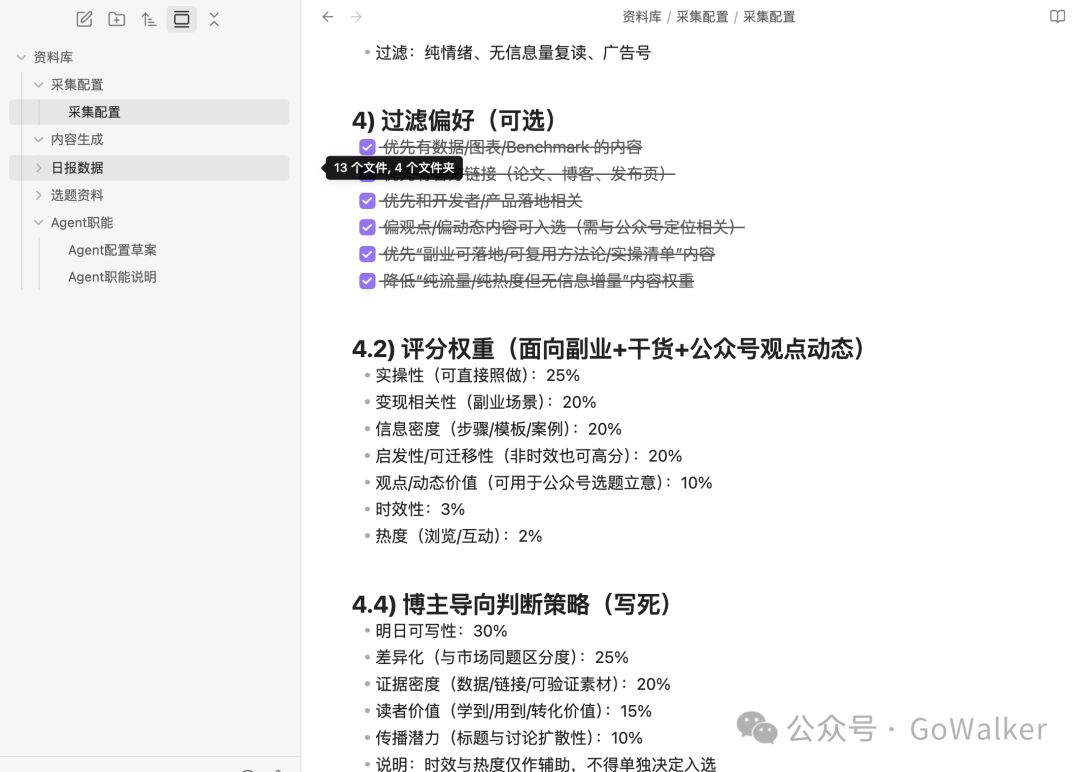Expand the 日报数据 section
The image size is (1080, 772).
[38, 167]
